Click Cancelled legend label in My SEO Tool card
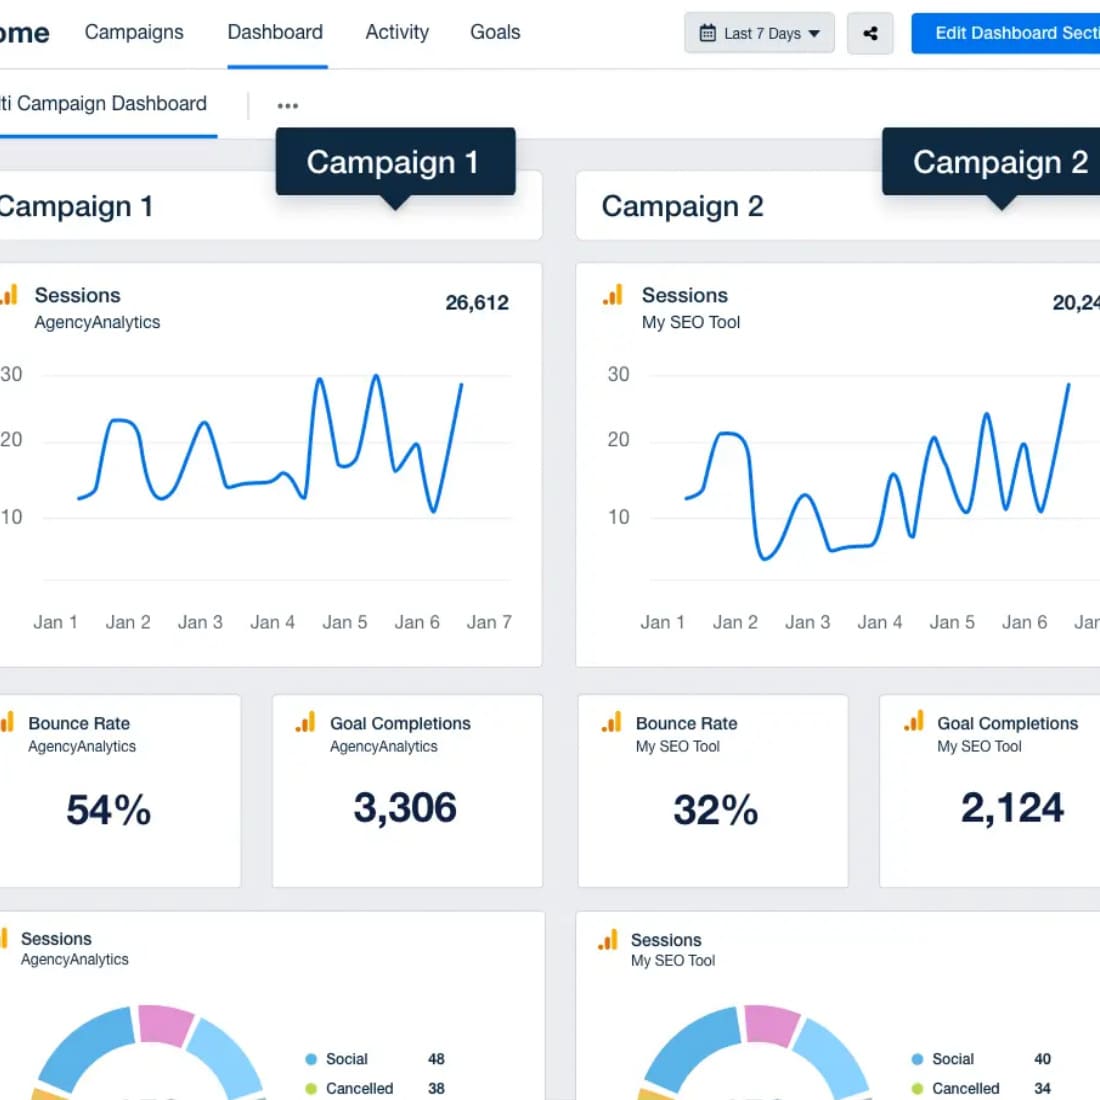The width and height of the screenshot is (1100, 1100). point(965,1089)
